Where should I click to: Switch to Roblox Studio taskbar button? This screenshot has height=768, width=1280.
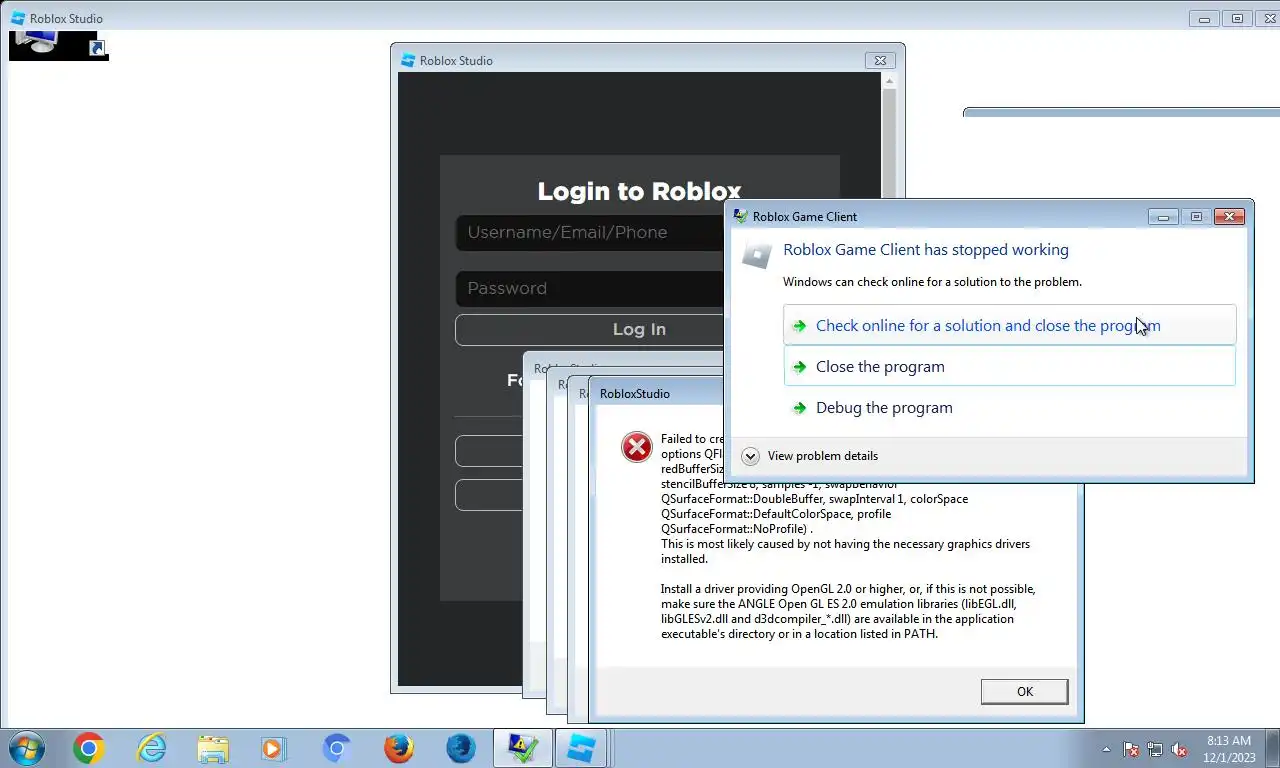coord(581,748)
